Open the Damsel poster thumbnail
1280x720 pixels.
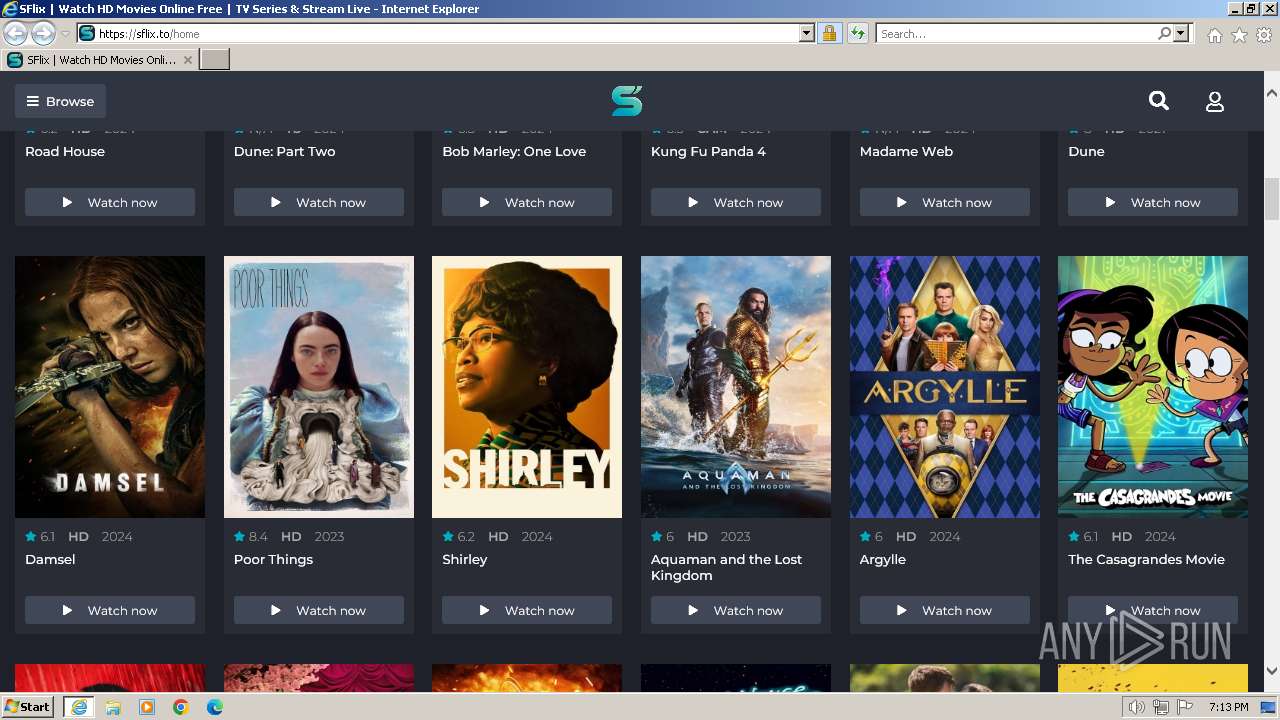click(x=110, y=387)
